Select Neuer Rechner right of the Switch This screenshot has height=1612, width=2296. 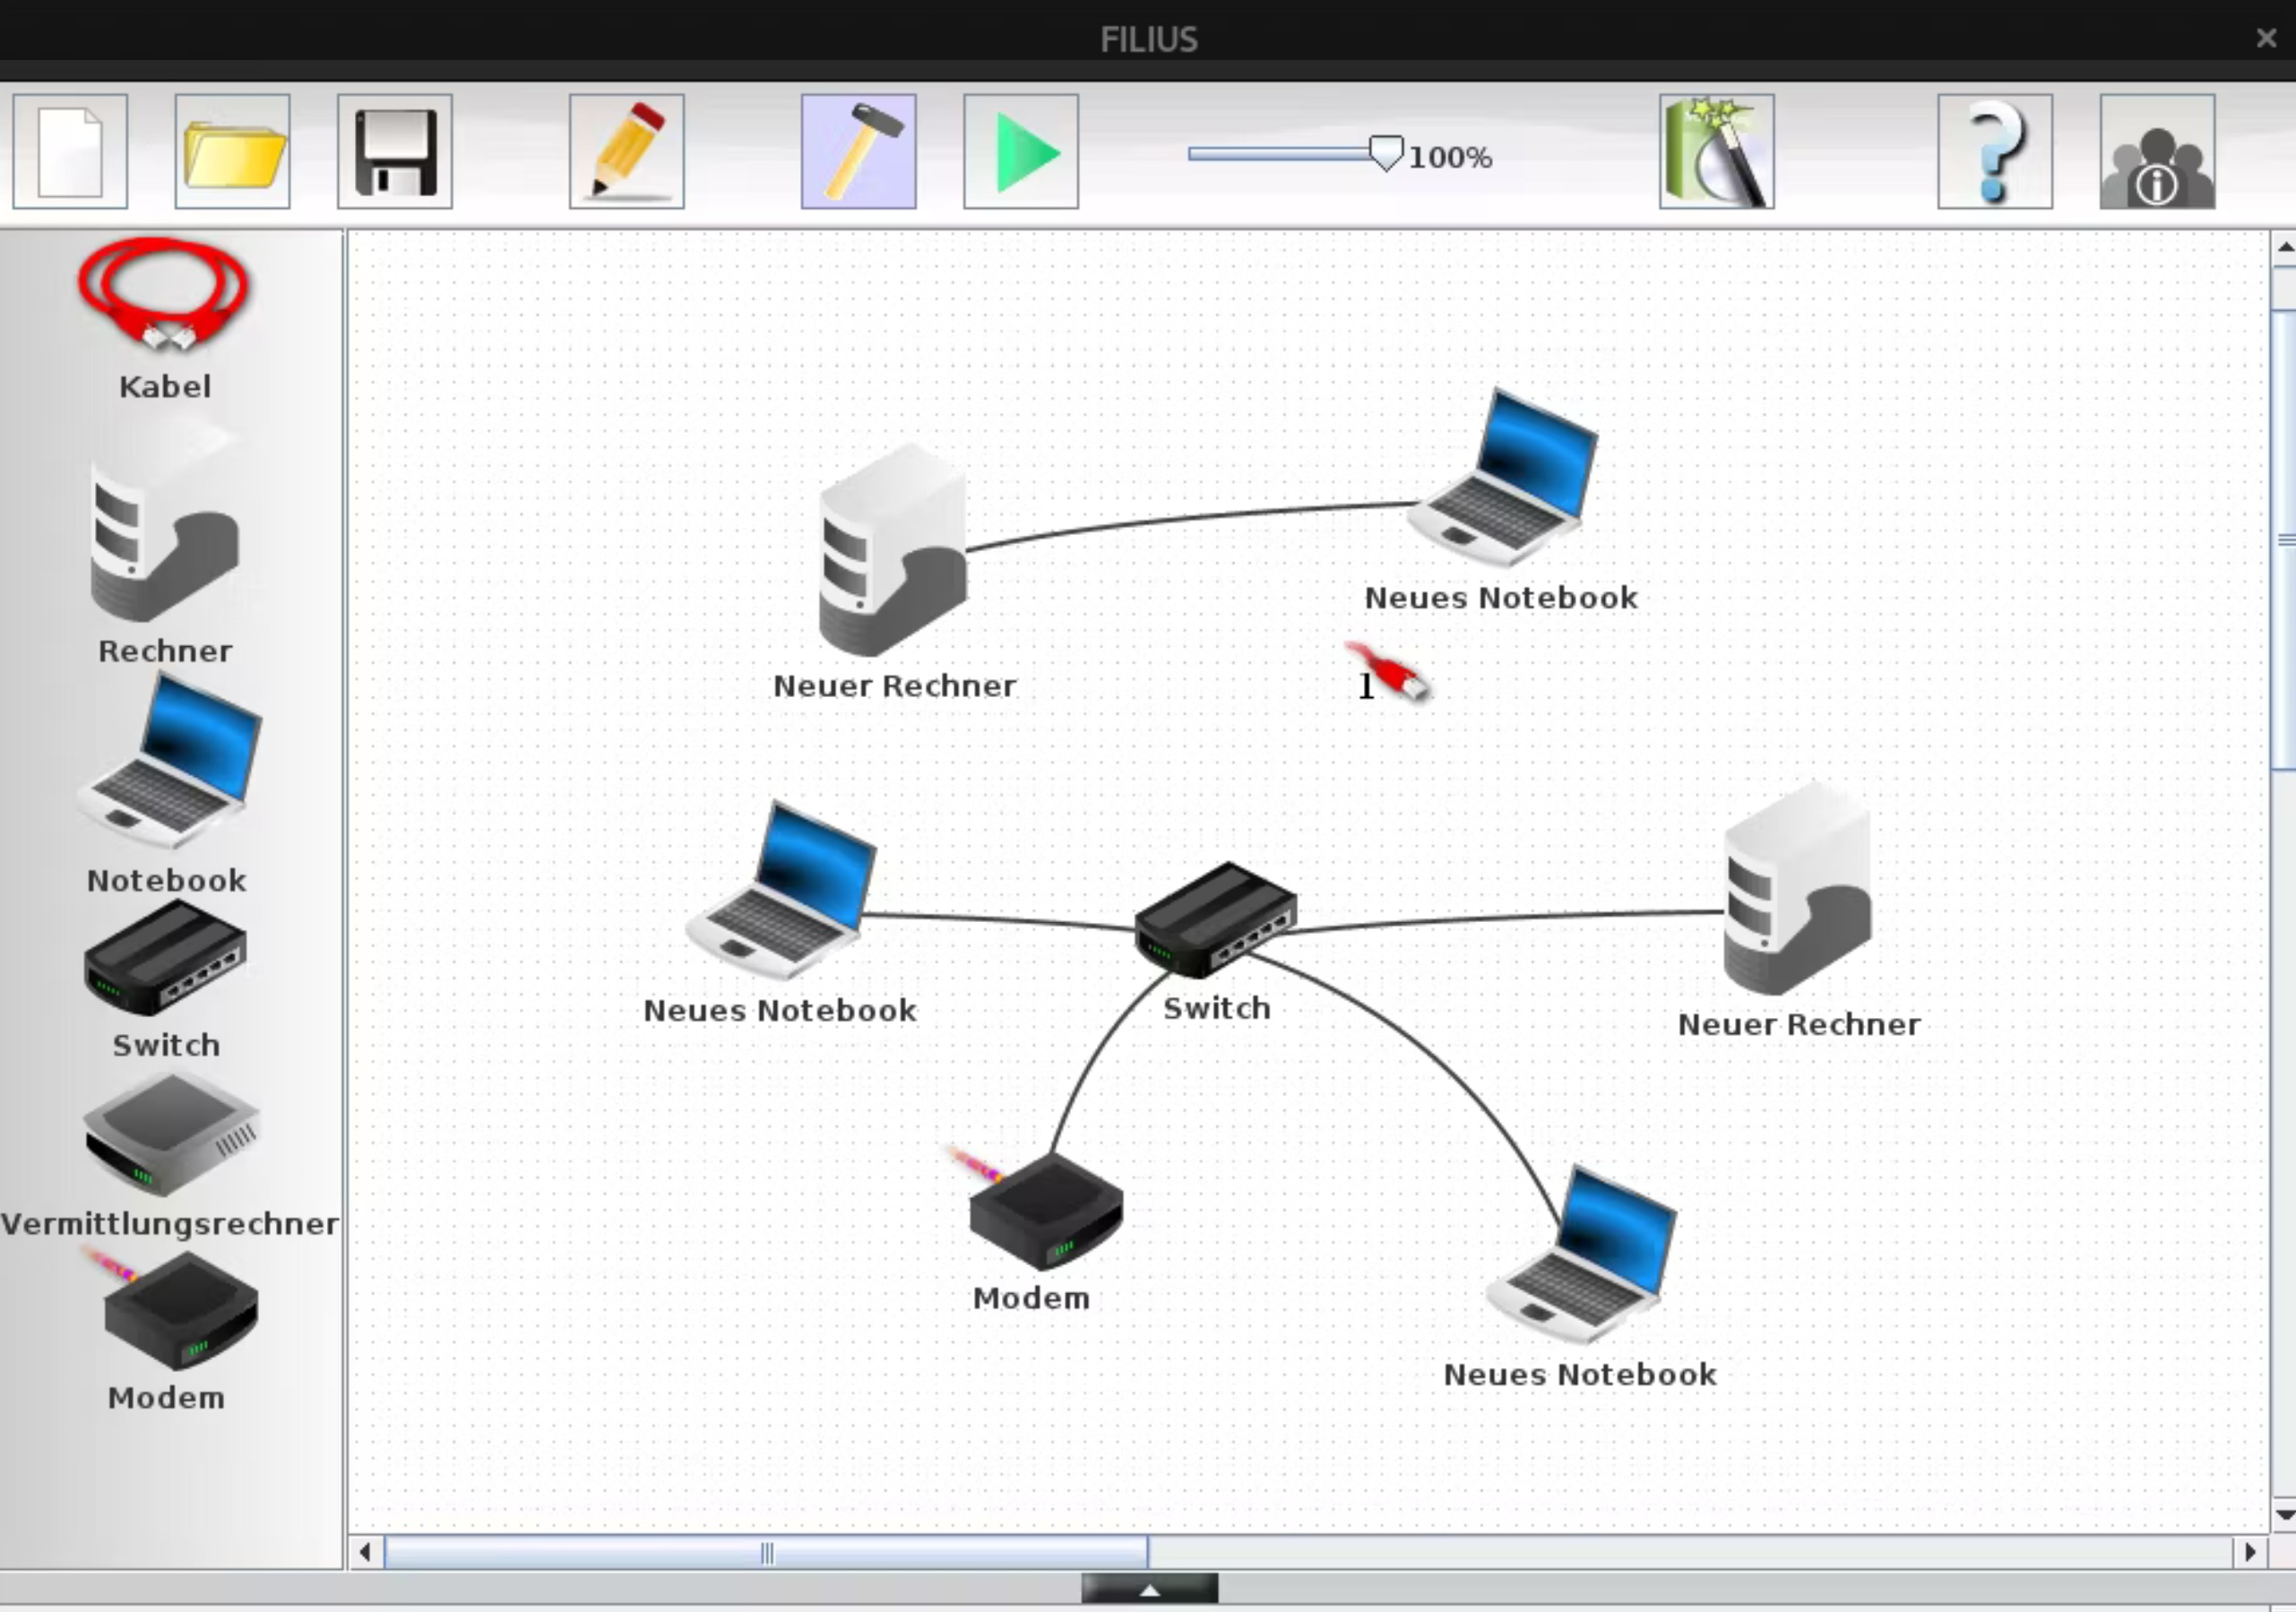pyautogui.click(x=1798, y=890)
